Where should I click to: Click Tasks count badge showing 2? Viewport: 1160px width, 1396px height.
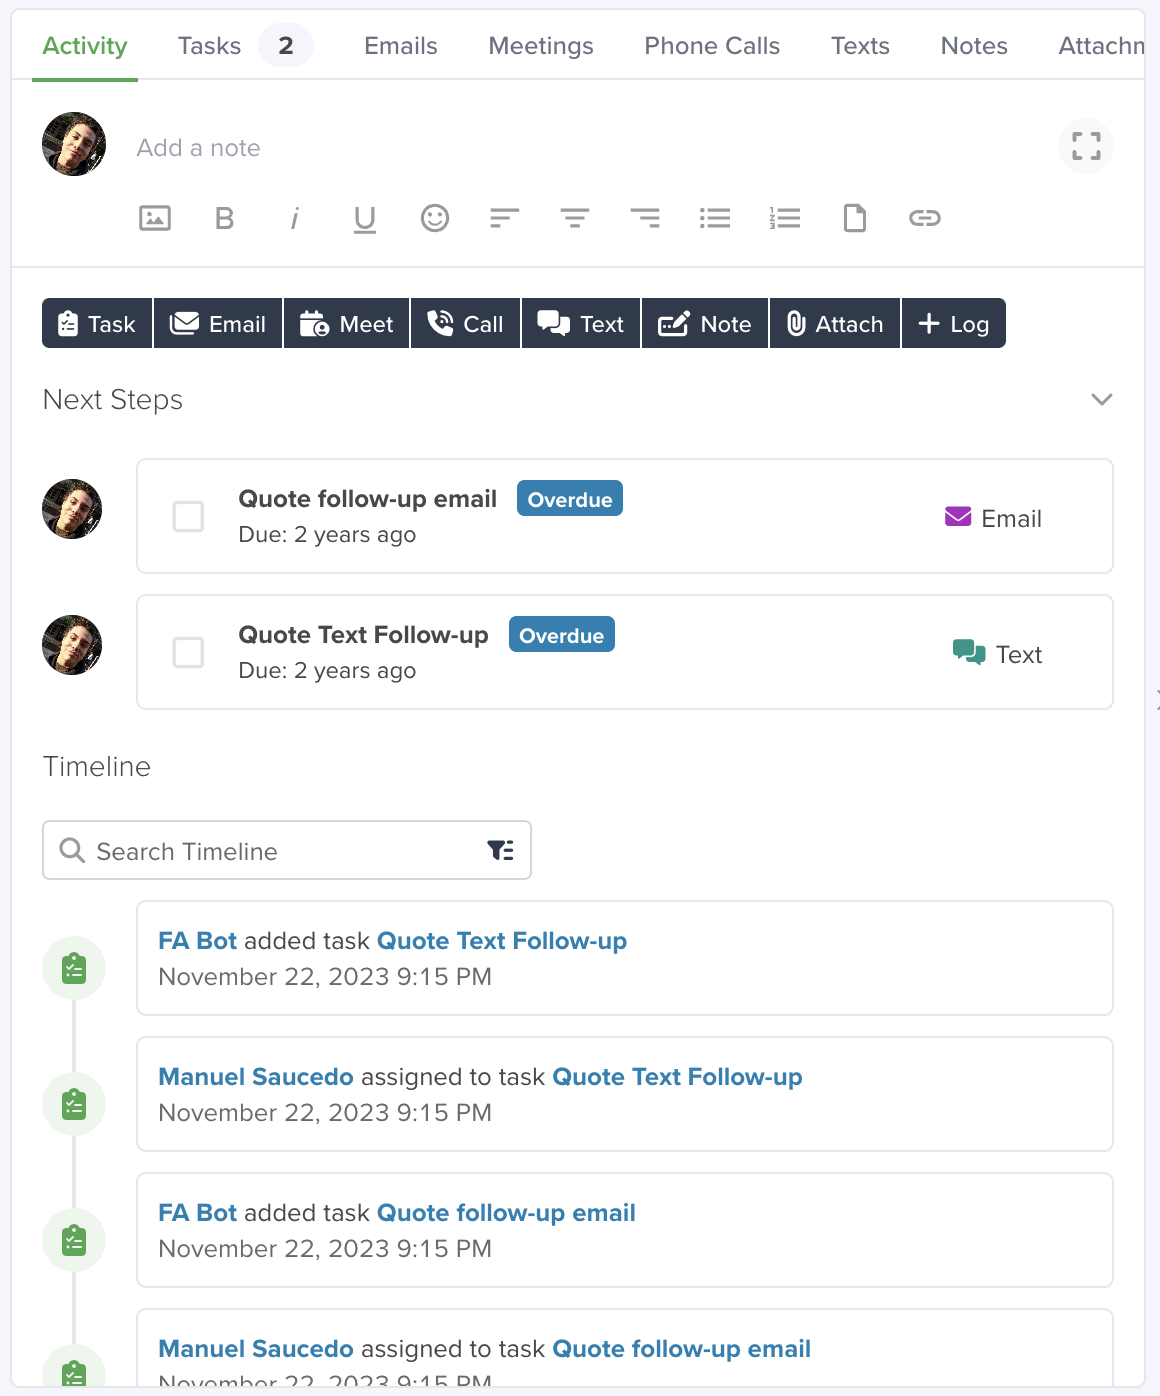286,46
